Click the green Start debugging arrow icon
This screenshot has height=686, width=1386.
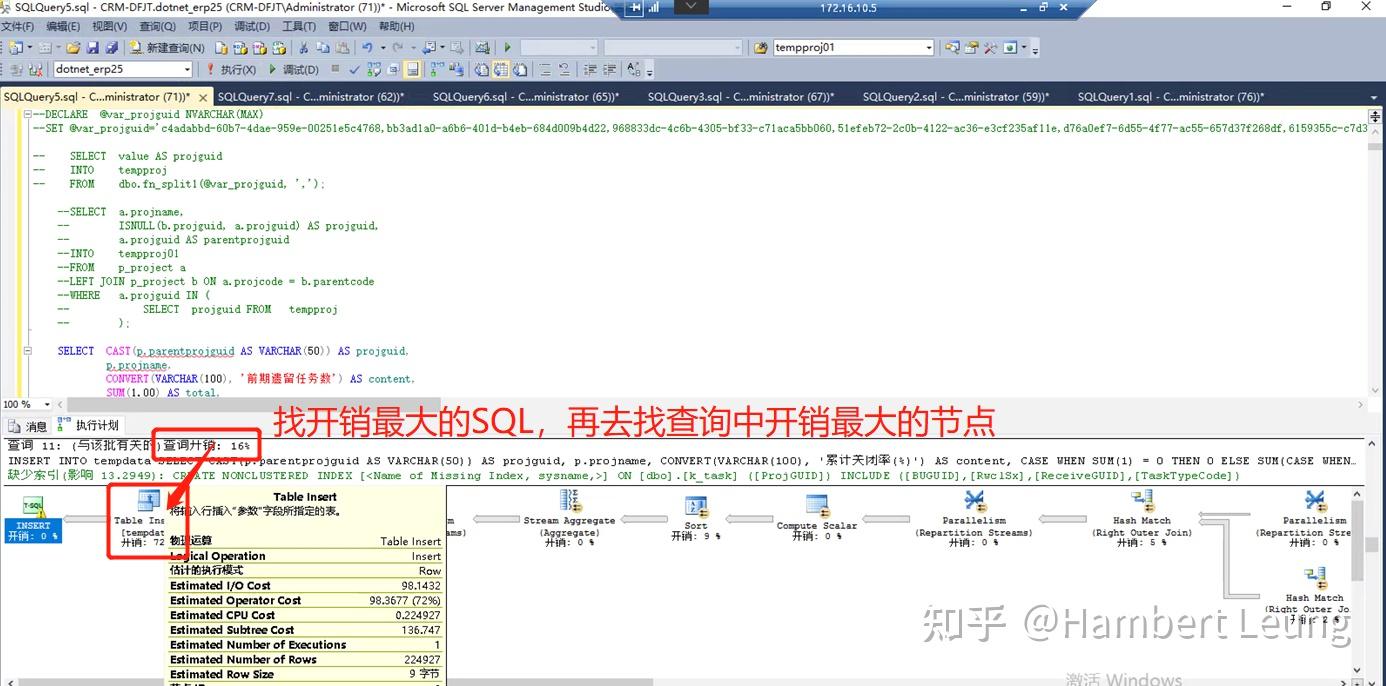tap(507, 47)
